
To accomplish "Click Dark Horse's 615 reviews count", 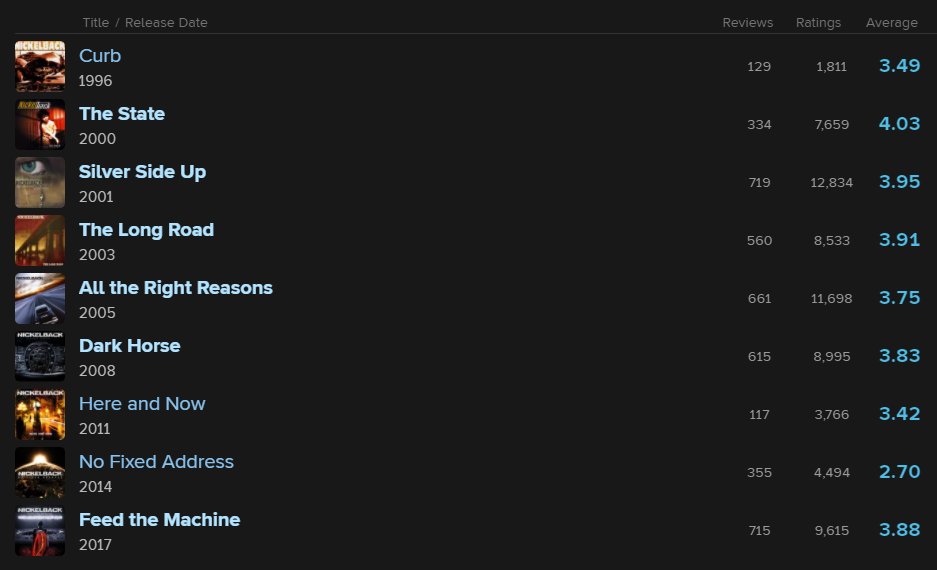I will 759,356.
